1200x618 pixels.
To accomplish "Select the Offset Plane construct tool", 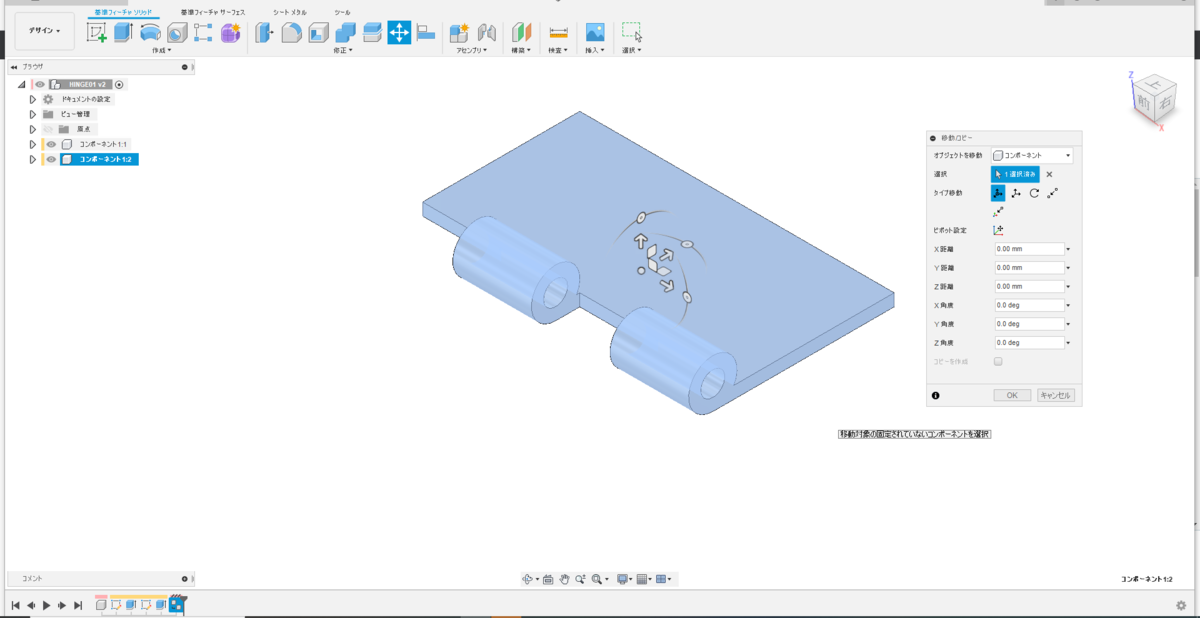I will (522, 33).
